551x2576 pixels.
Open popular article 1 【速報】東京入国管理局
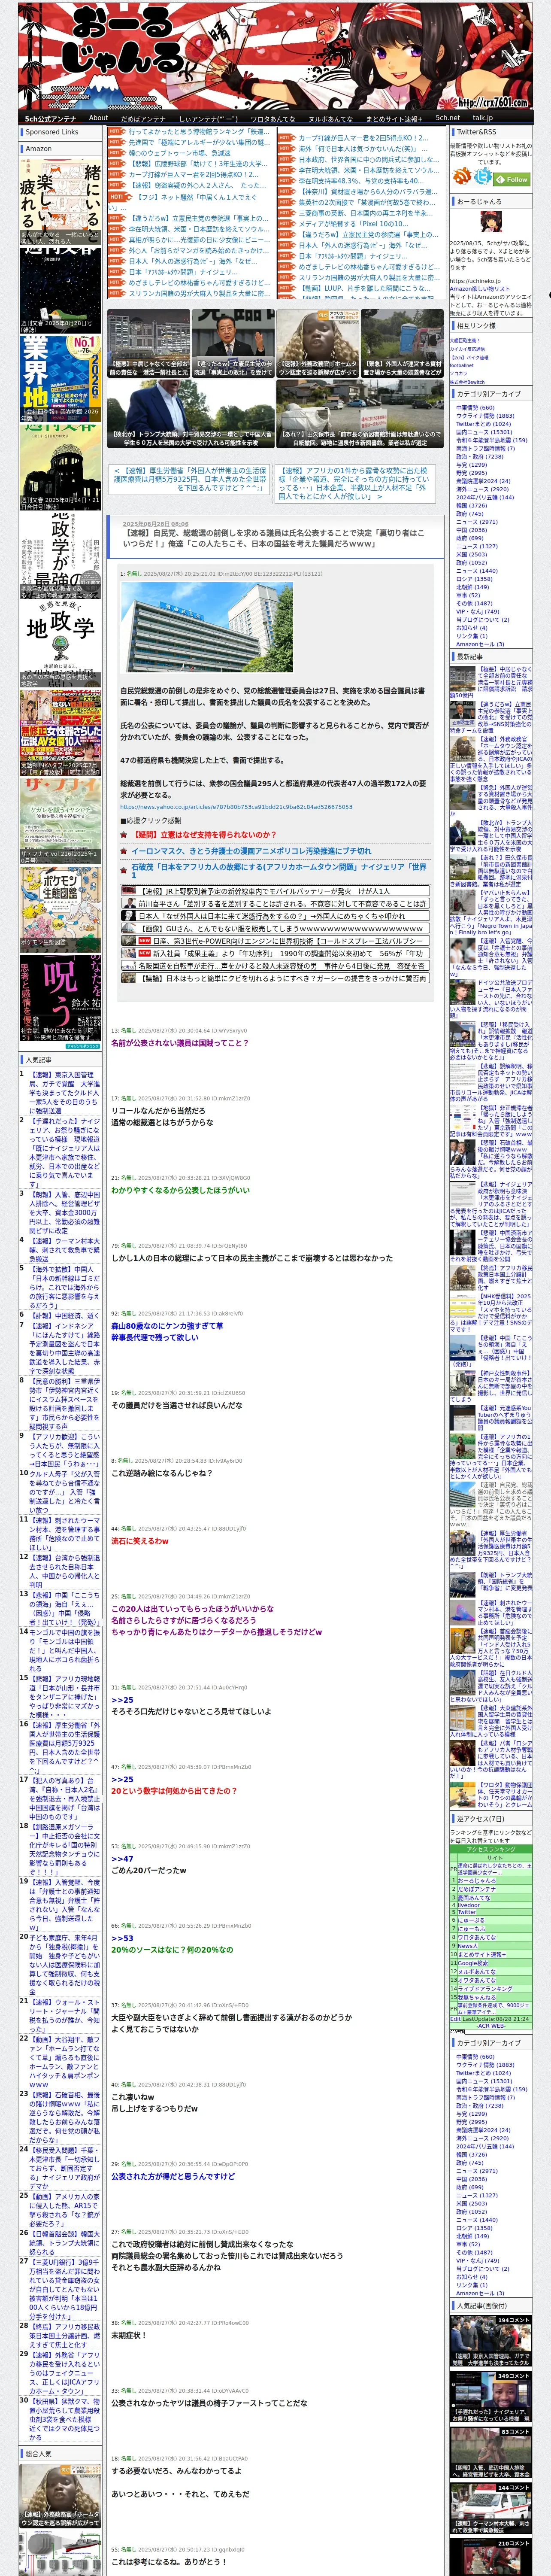pyautogui.click(x=64, y=1093)
